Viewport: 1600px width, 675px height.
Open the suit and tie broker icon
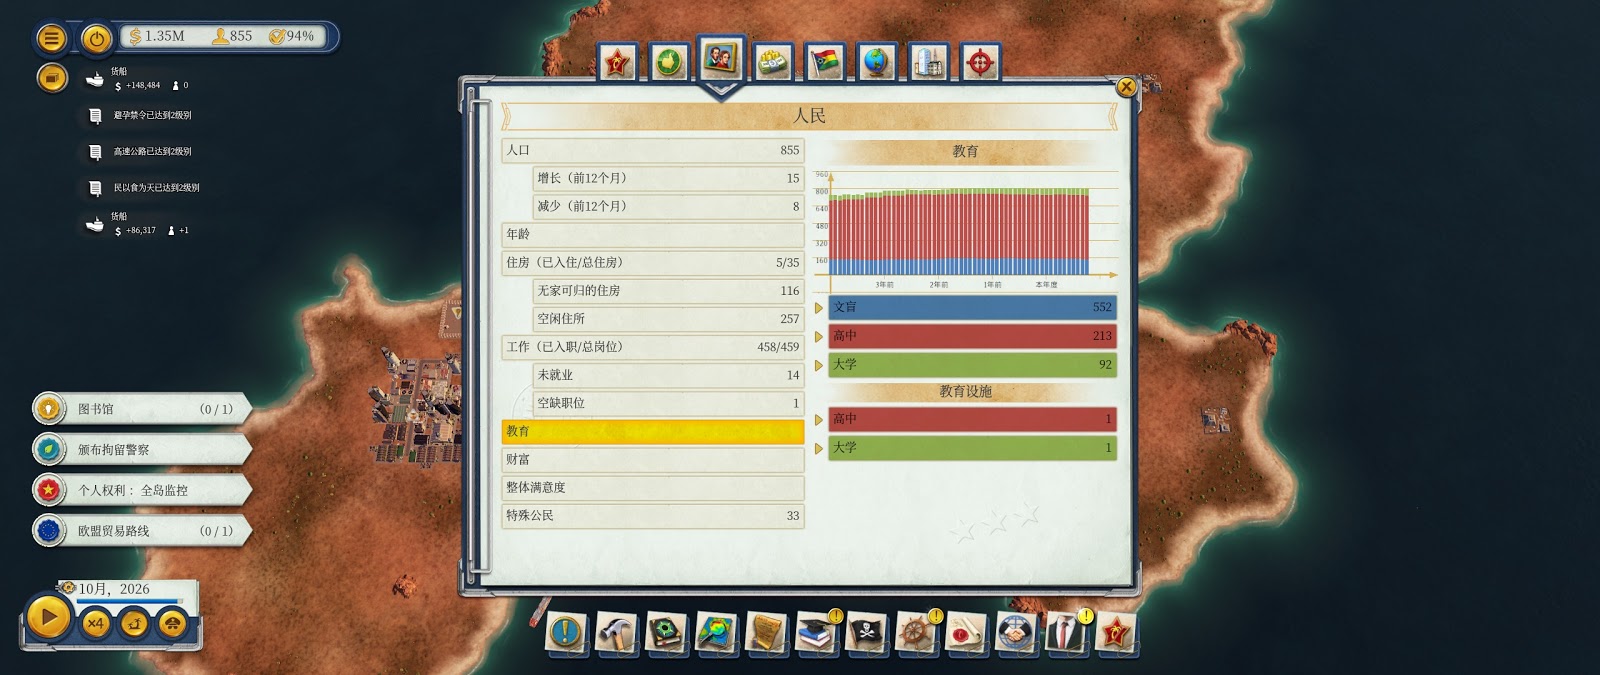pyautogui.click(x=1066, y=632)
